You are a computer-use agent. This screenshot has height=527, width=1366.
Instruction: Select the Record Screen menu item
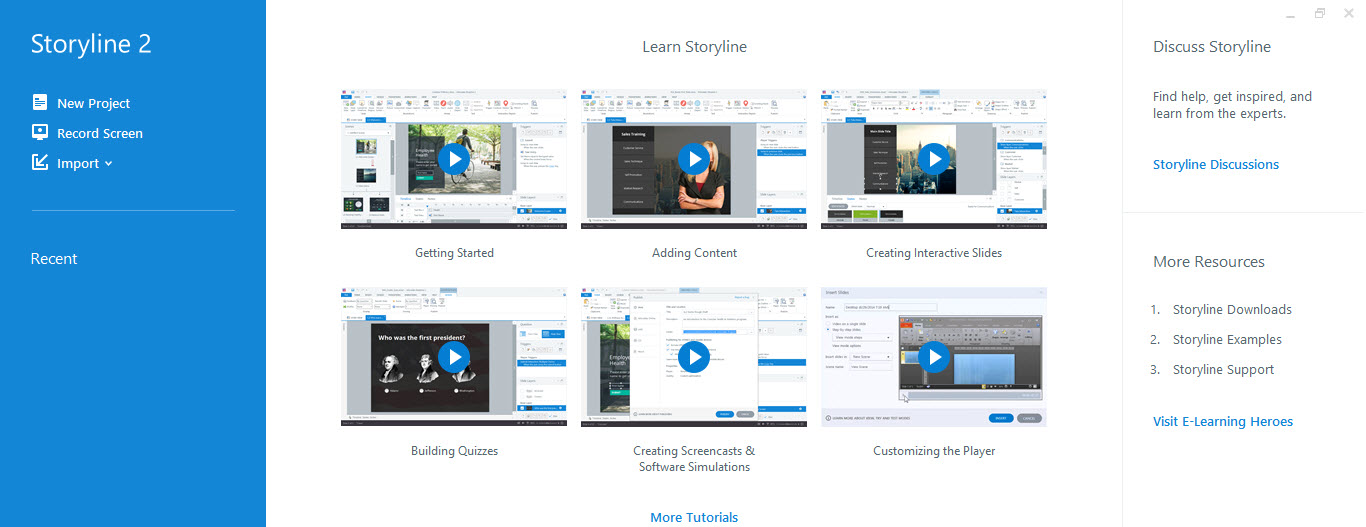click(99, 133)
